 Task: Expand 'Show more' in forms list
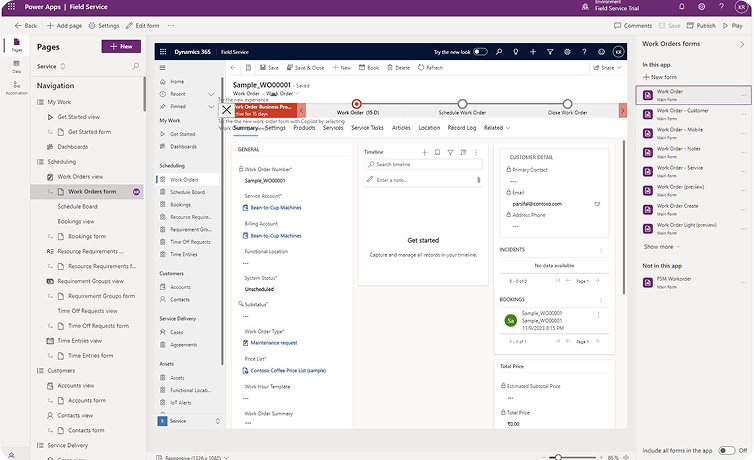pos(661,246)
